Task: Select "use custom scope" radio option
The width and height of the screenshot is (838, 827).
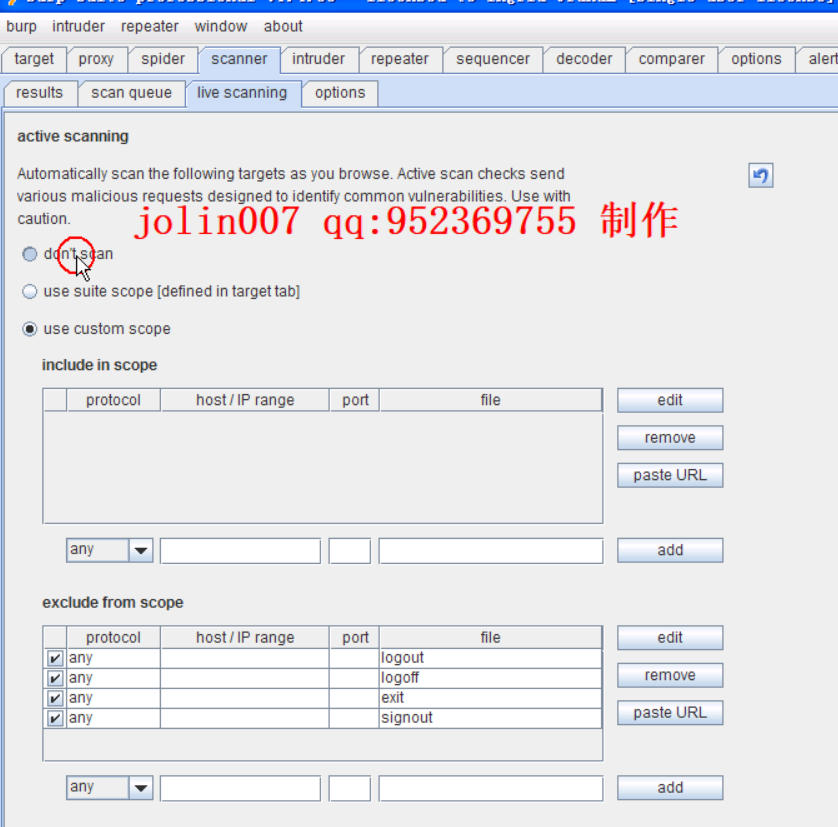Action: pos(30,329)
